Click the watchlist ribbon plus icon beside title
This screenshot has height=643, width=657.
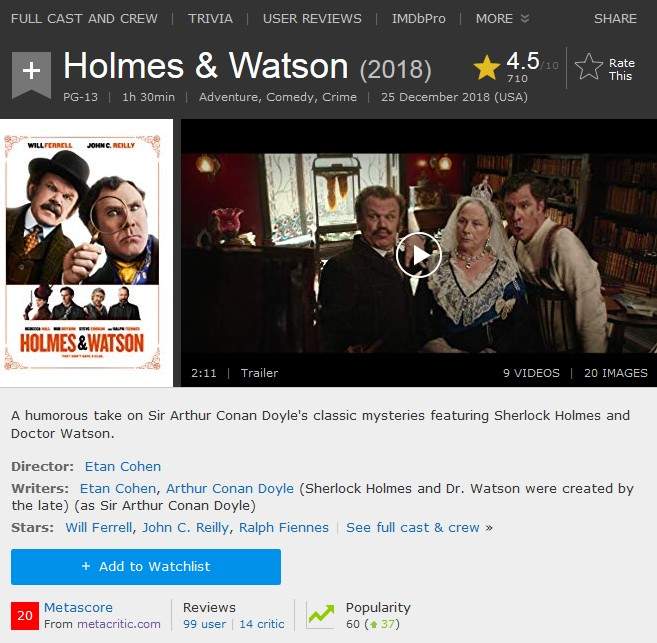[31, 75]
